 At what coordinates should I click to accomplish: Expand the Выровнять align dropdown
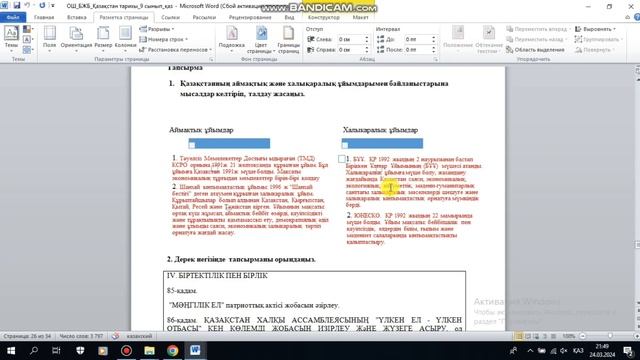click(595, 29)
